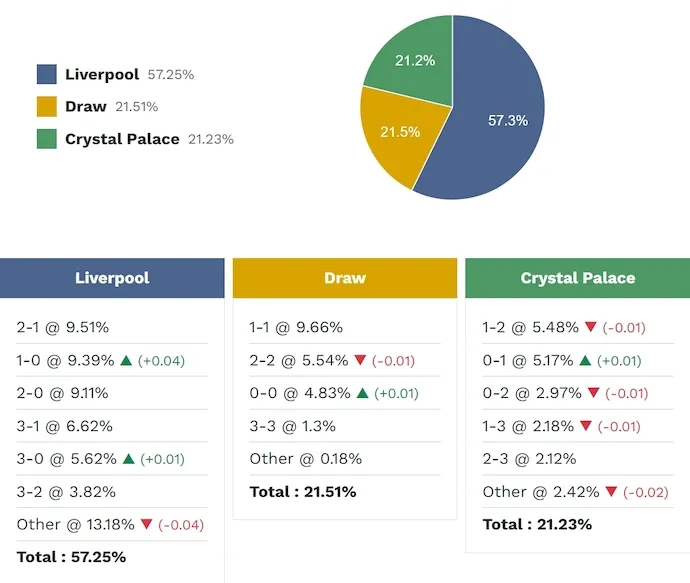The width and height of the screenshot is (690, 583).
Task: Click the green Crystal Palace legend swatch
Action: pos(46,139)
